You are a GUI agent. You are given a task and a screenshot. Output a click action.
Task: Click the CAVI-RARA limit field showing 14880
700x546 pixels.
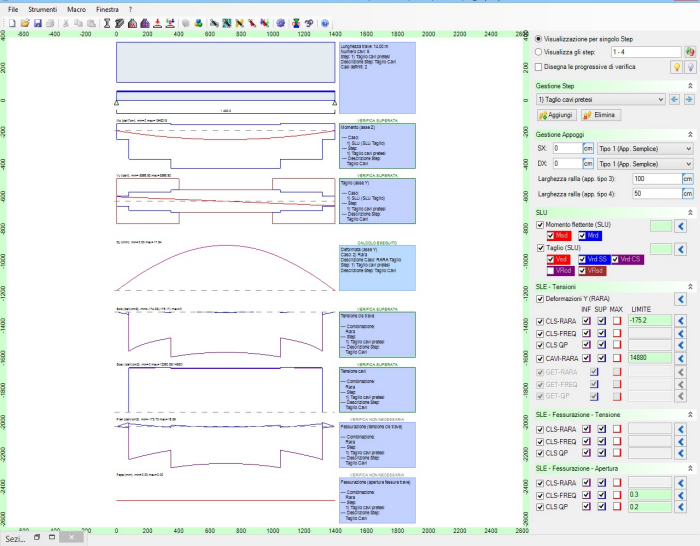[x=649, y=357]
